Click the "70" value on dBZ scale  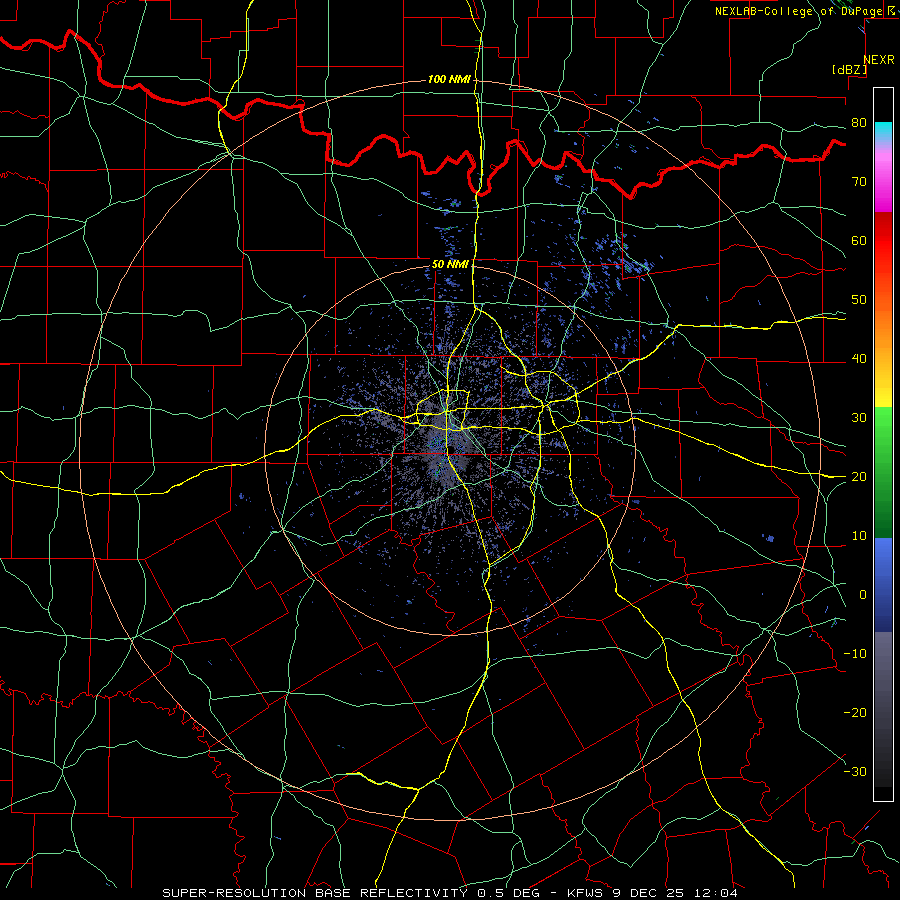[x=859, y=182]
